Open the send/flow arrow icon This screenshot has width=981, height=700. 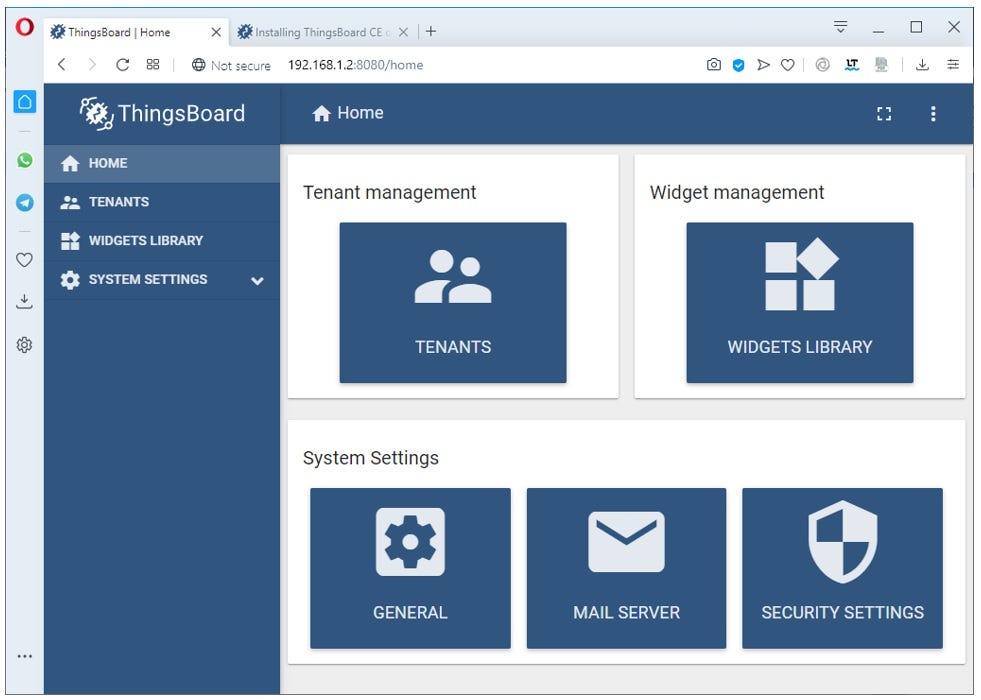click(763, 64)
